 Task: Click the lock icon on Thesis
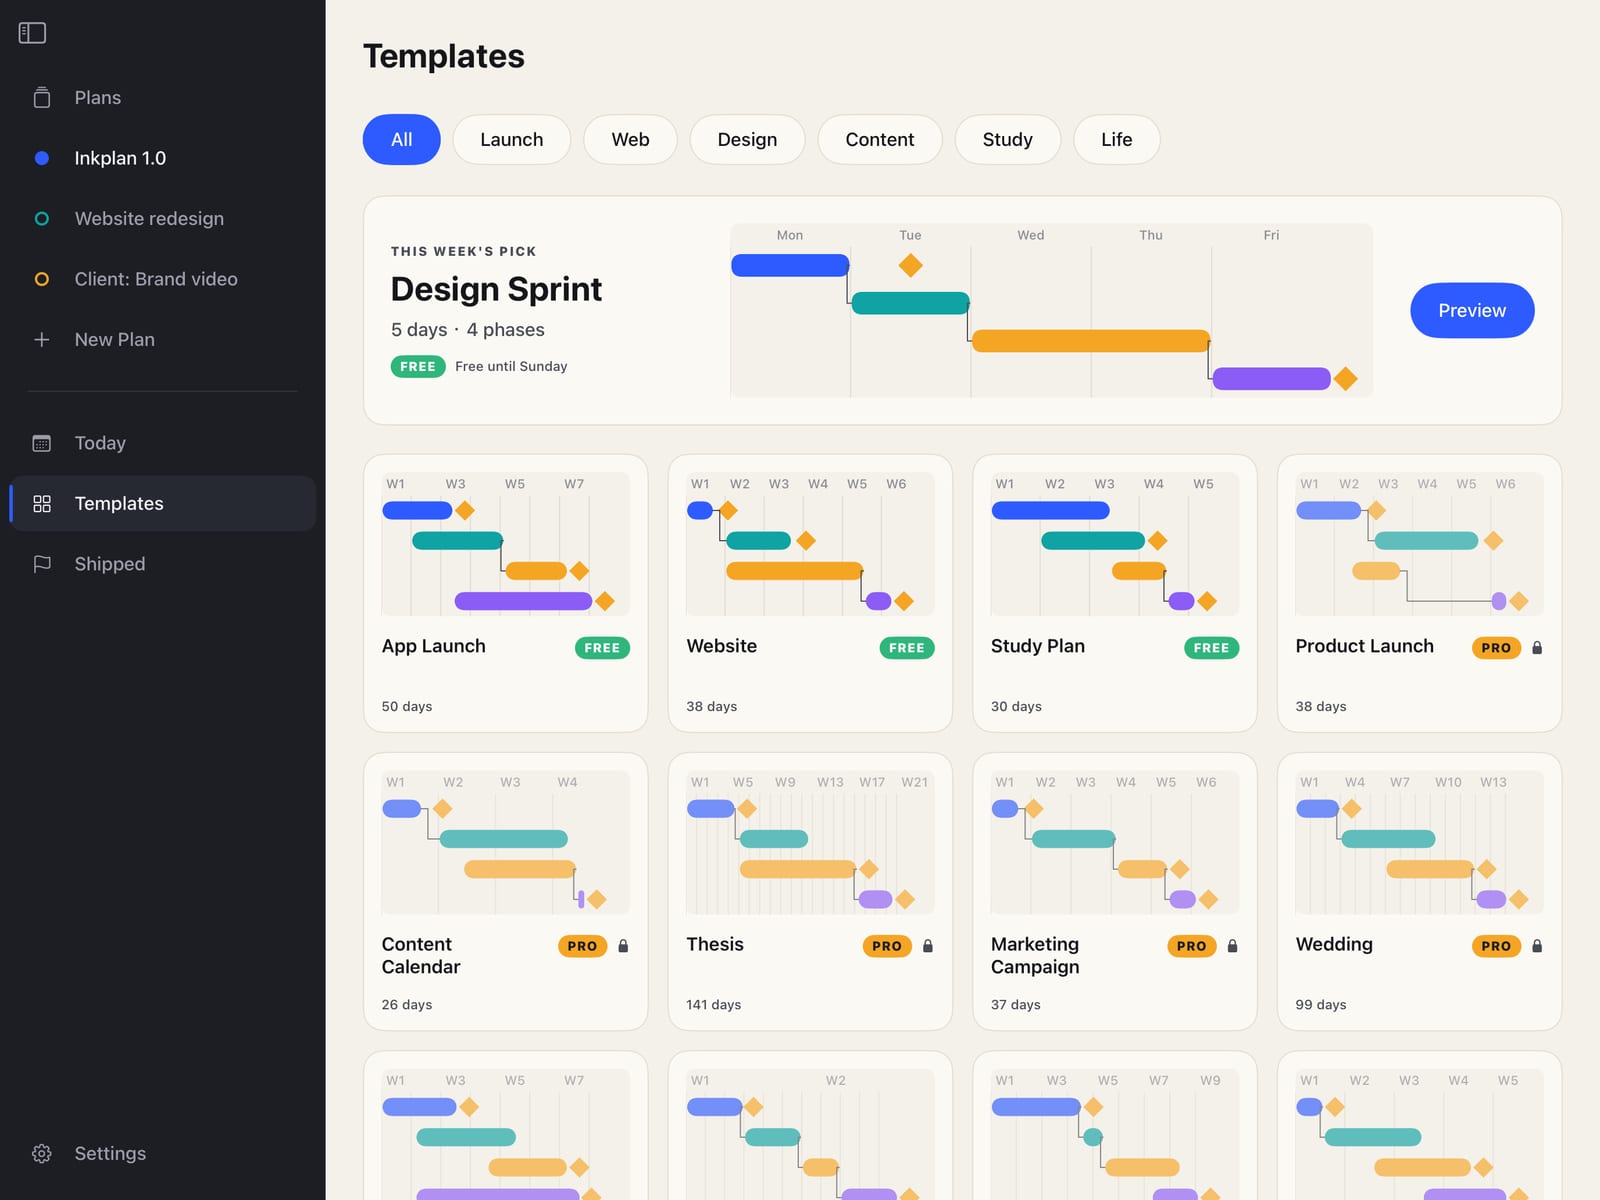coord(928,946)
